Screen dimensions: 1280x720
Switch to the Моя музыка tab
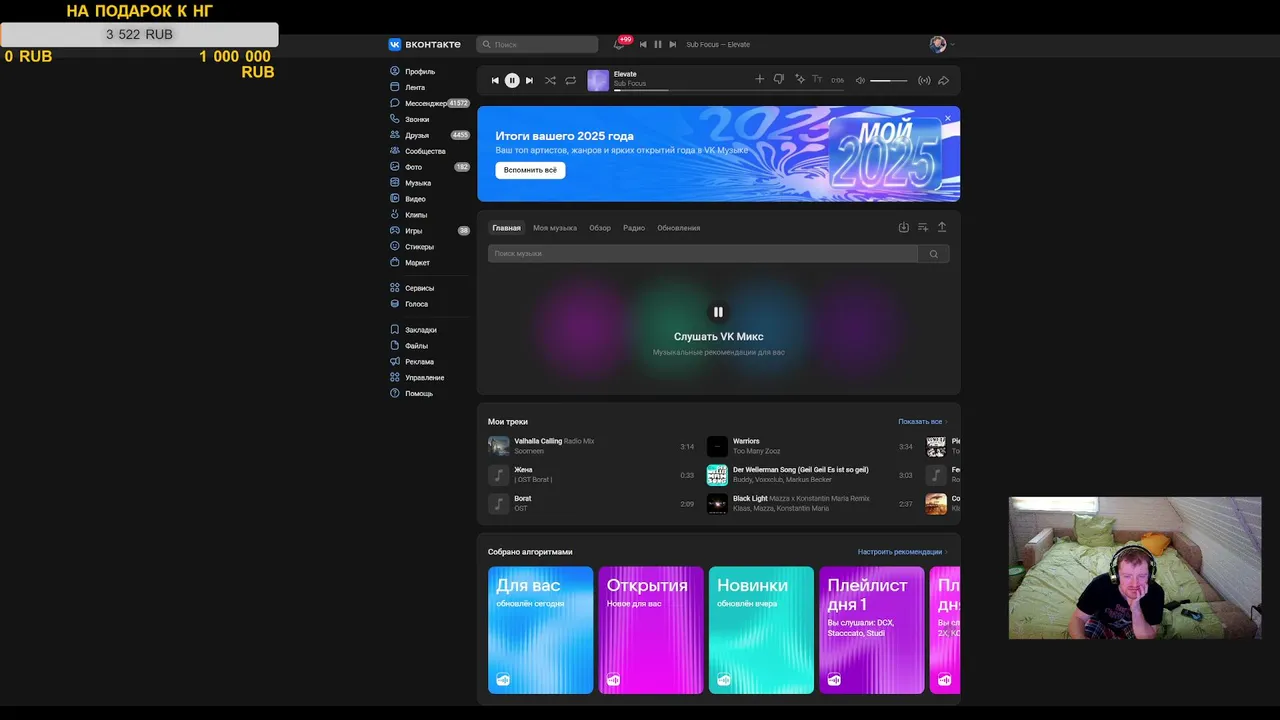[555, 228]
